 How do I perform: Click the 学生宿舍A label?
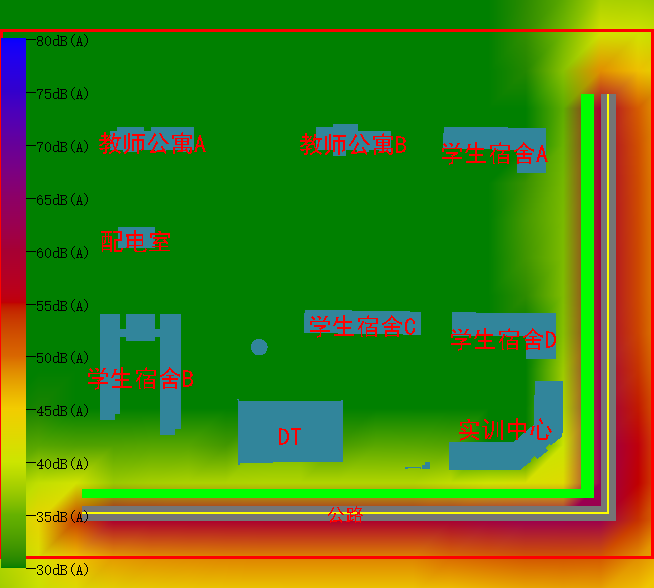click(x=494, y=154)
